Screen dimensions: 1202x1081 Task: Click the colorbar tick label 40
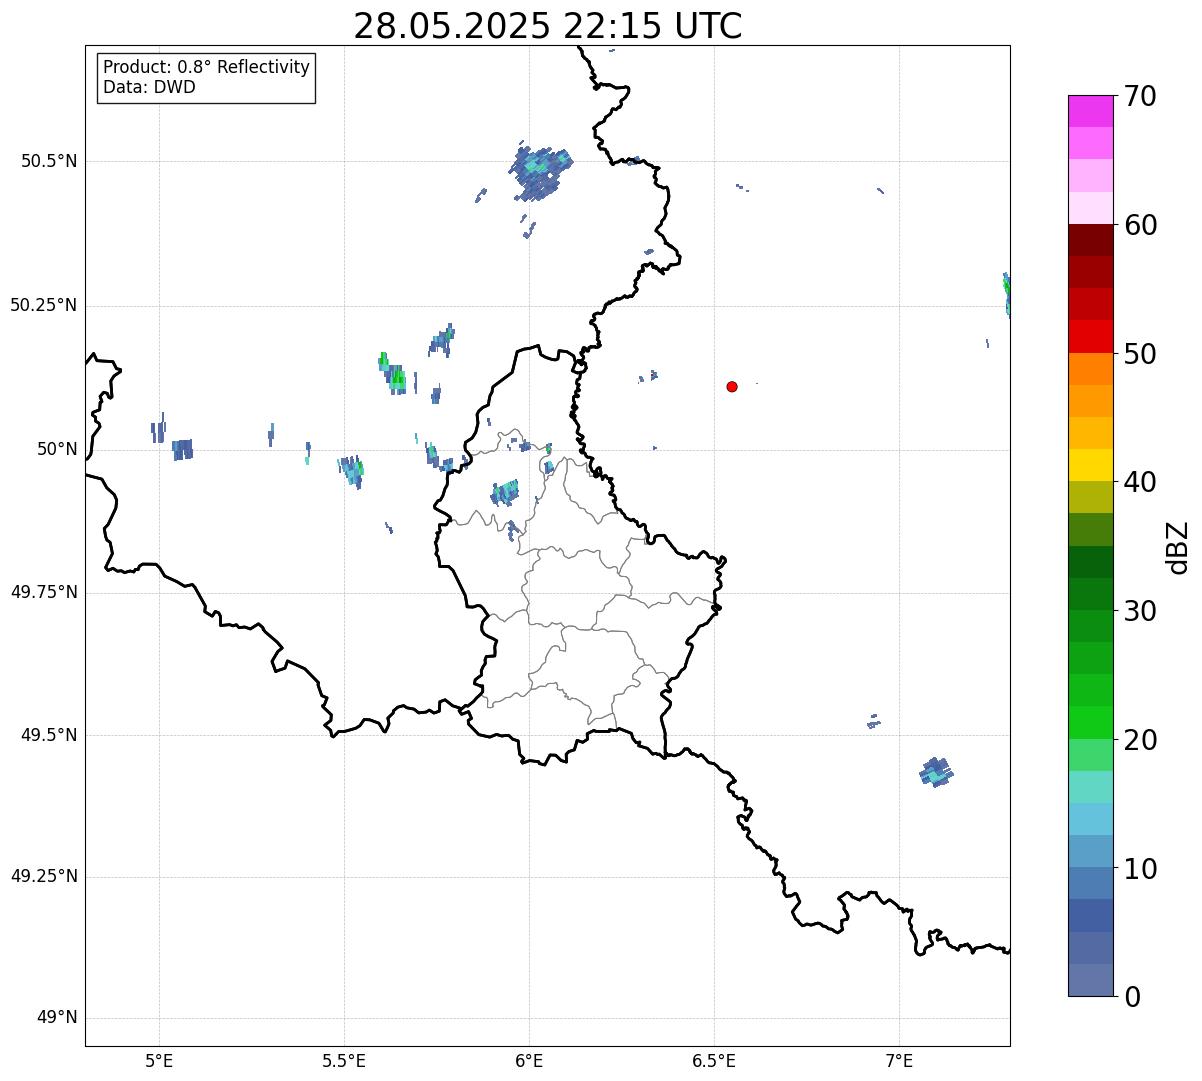(x=1140, y=482)
